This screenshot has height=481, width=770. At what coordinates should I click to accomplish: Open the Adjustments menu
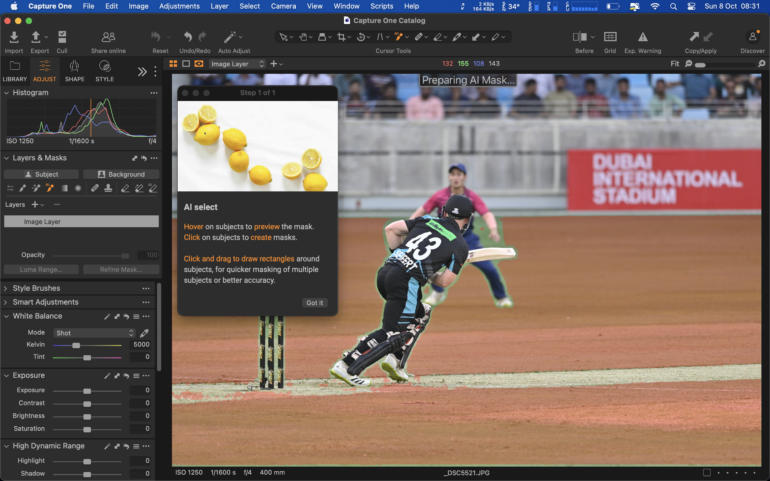point(179,6)
